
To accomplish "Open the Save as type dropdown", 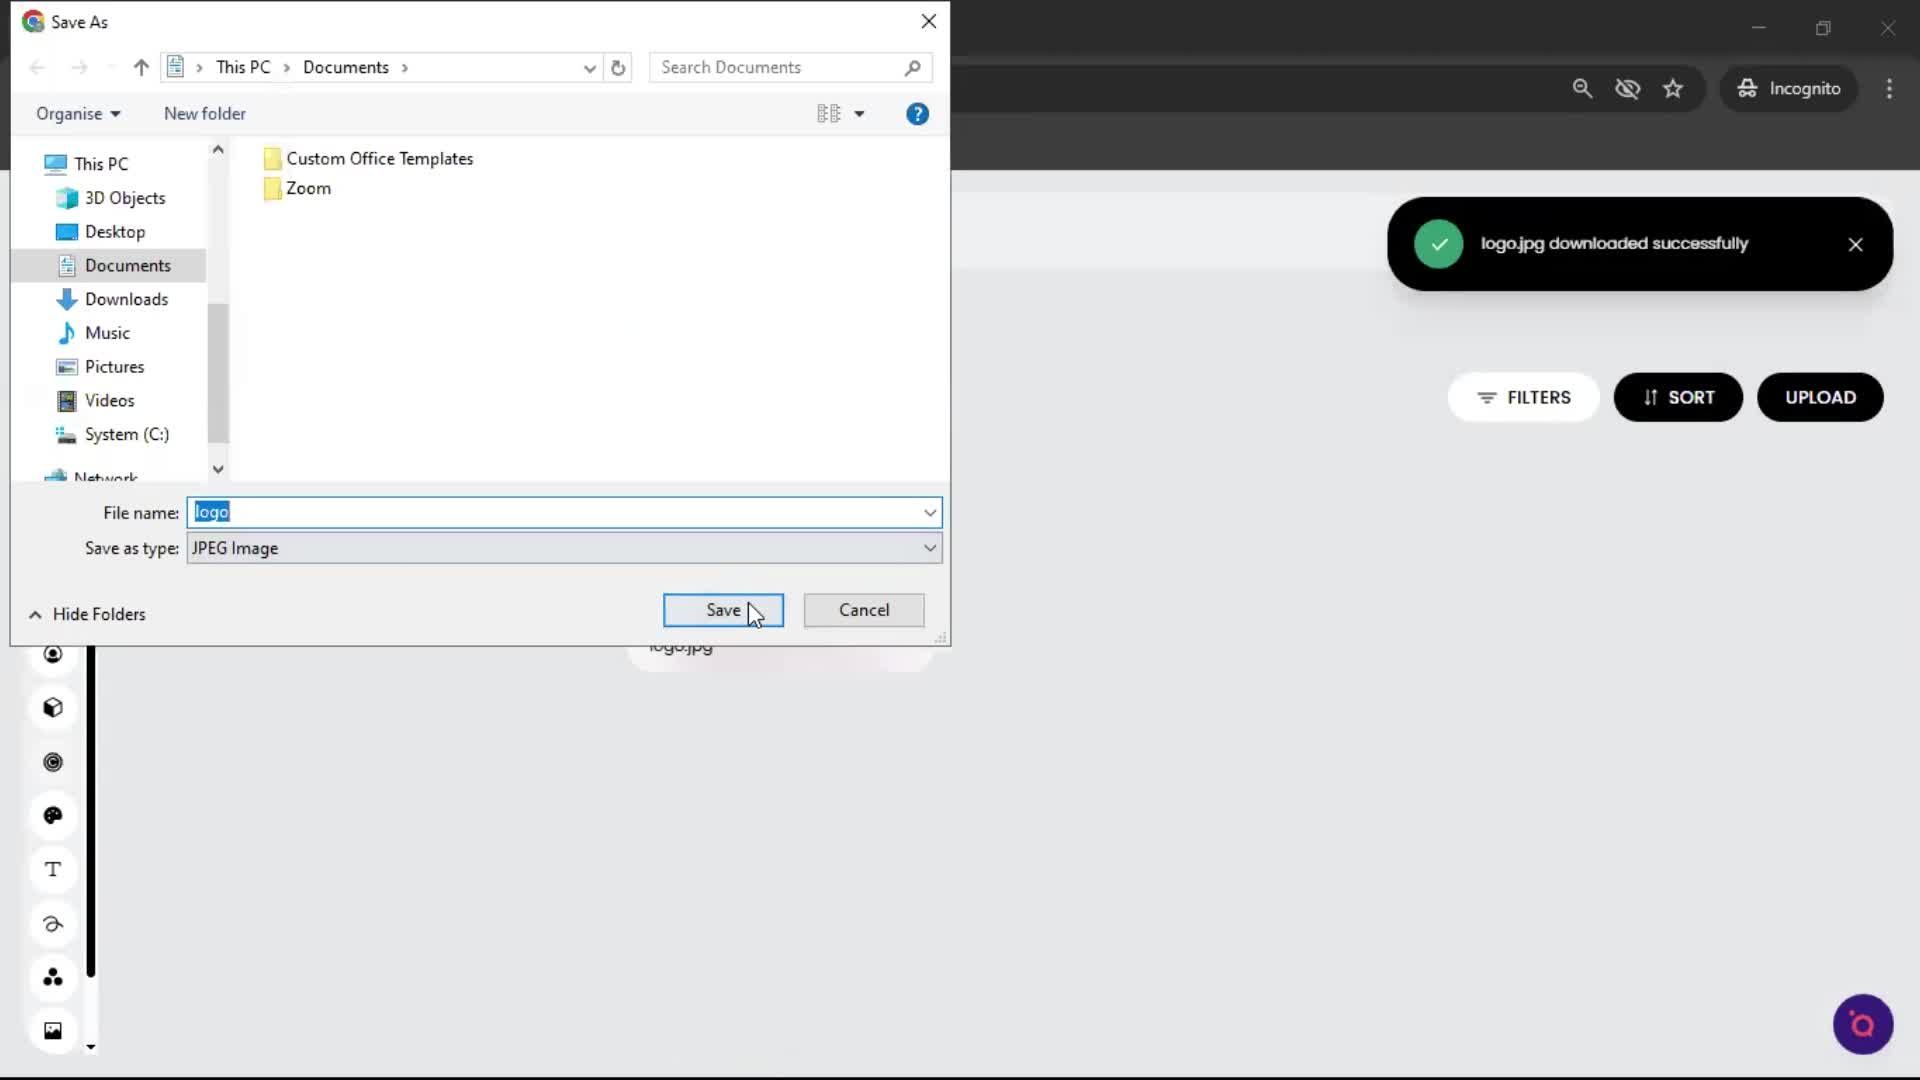I will tap(929, 548).
